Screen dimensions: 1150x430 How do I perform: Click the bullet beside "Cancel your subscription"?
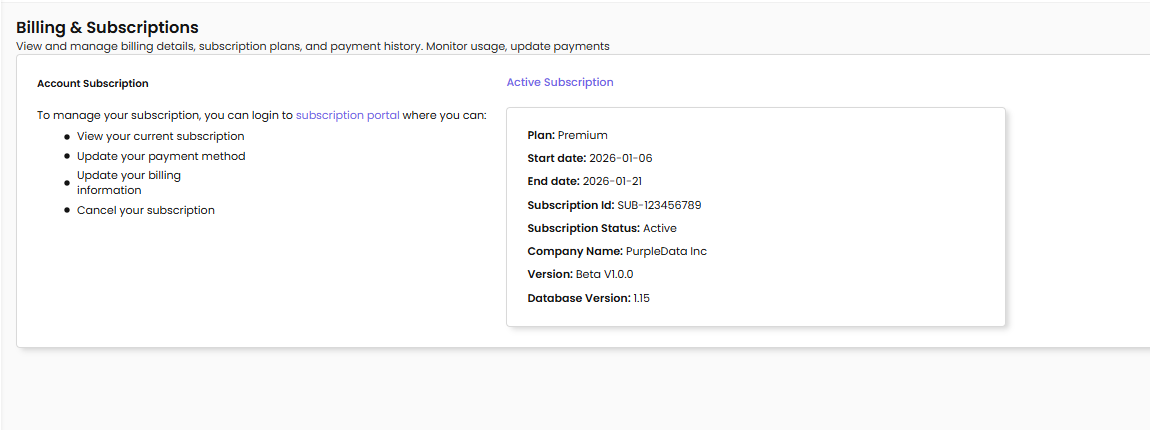click(x=67, y=211)
